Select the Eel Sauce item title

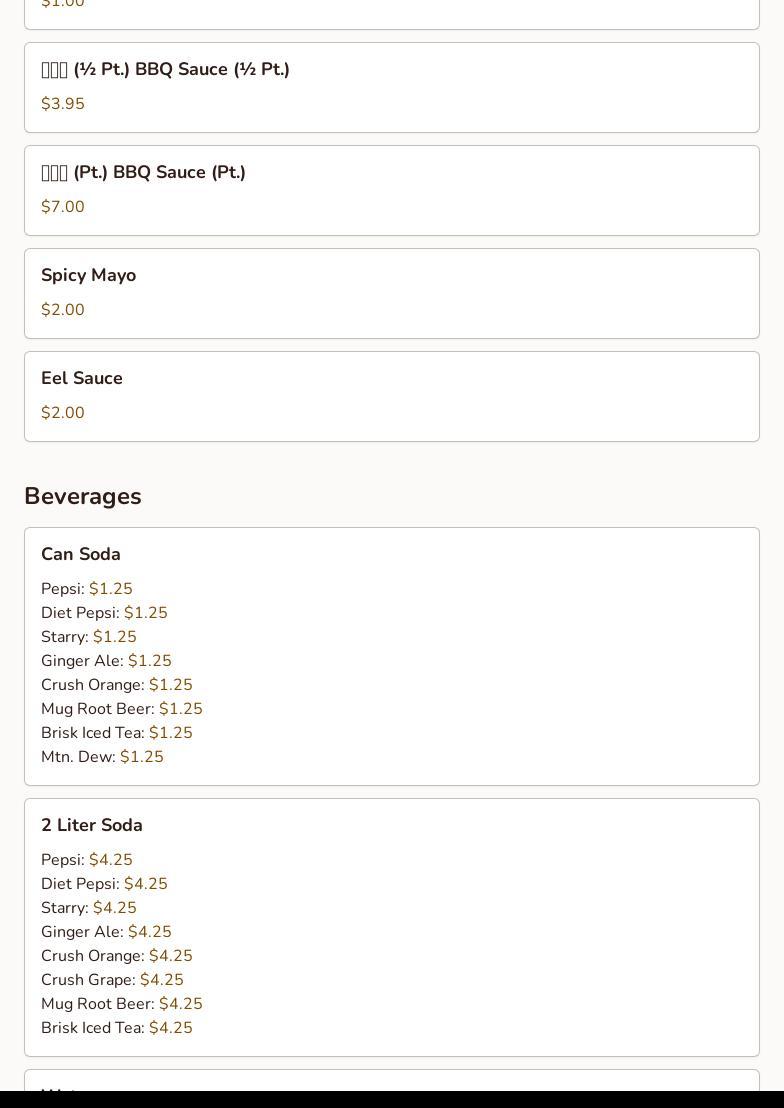(x=82, y=378)
